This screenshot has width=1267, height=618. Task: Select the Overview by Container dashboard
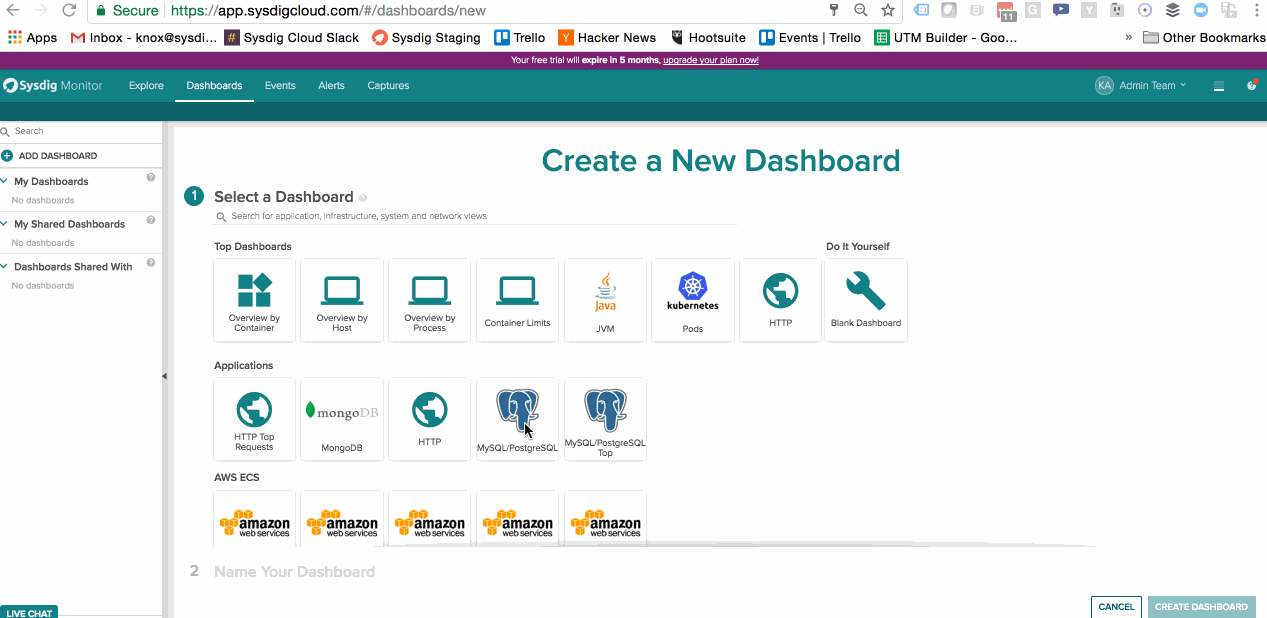click(255, 300)
